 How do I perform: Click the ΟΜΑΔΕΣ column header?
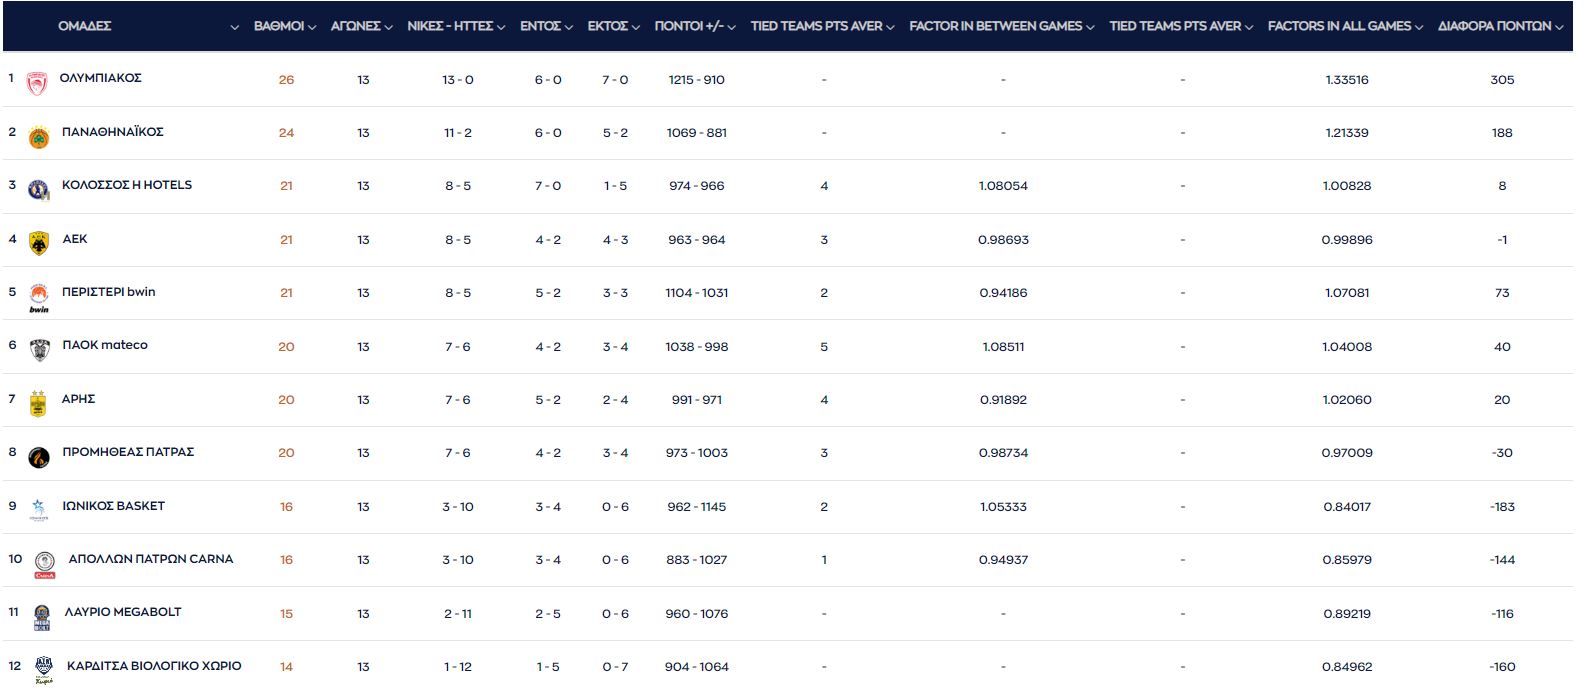coord(85,26)
